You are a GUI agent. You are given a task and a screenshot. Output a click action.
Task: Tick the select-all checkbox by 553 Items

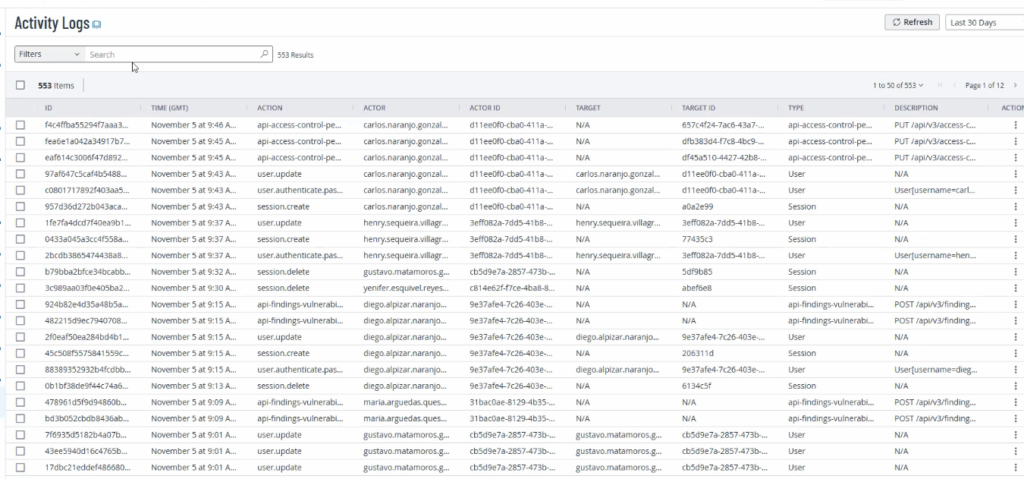coord(21,85)
